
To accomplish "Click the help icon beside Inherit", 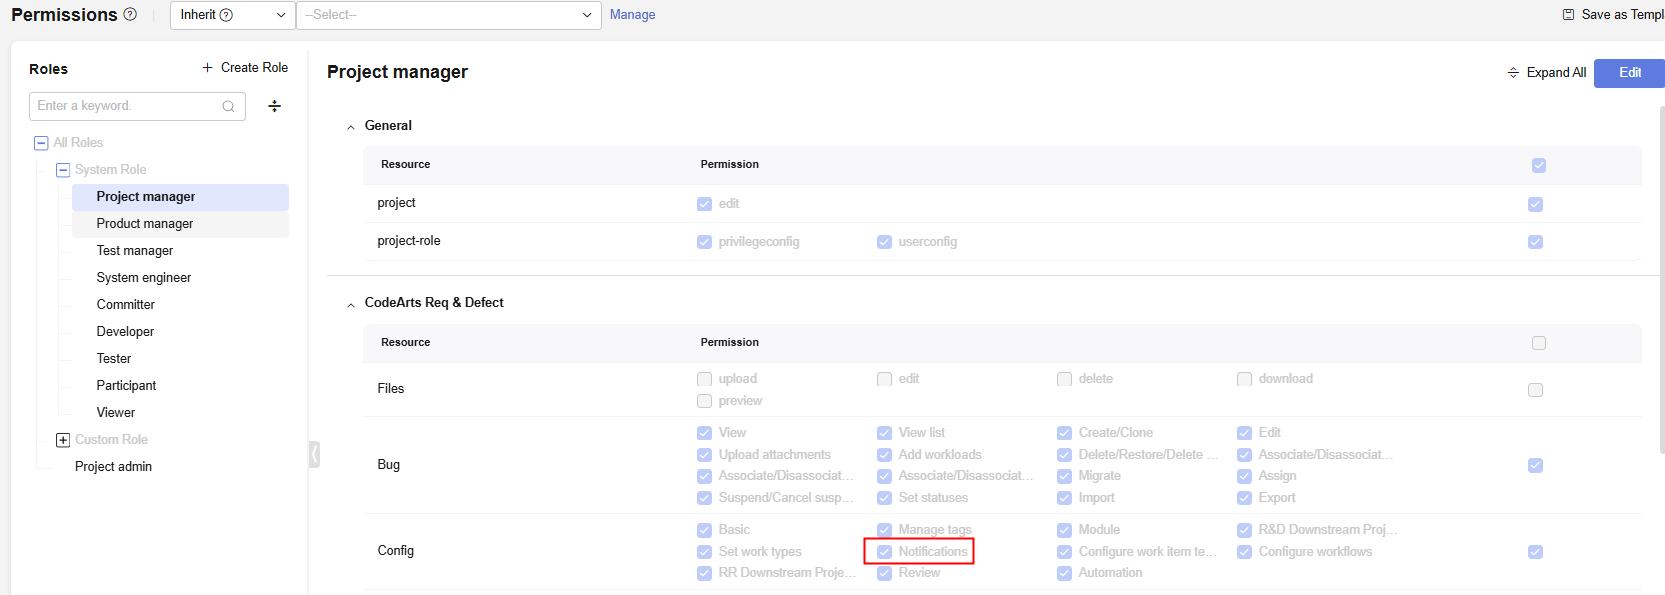I will pos(226,15).
